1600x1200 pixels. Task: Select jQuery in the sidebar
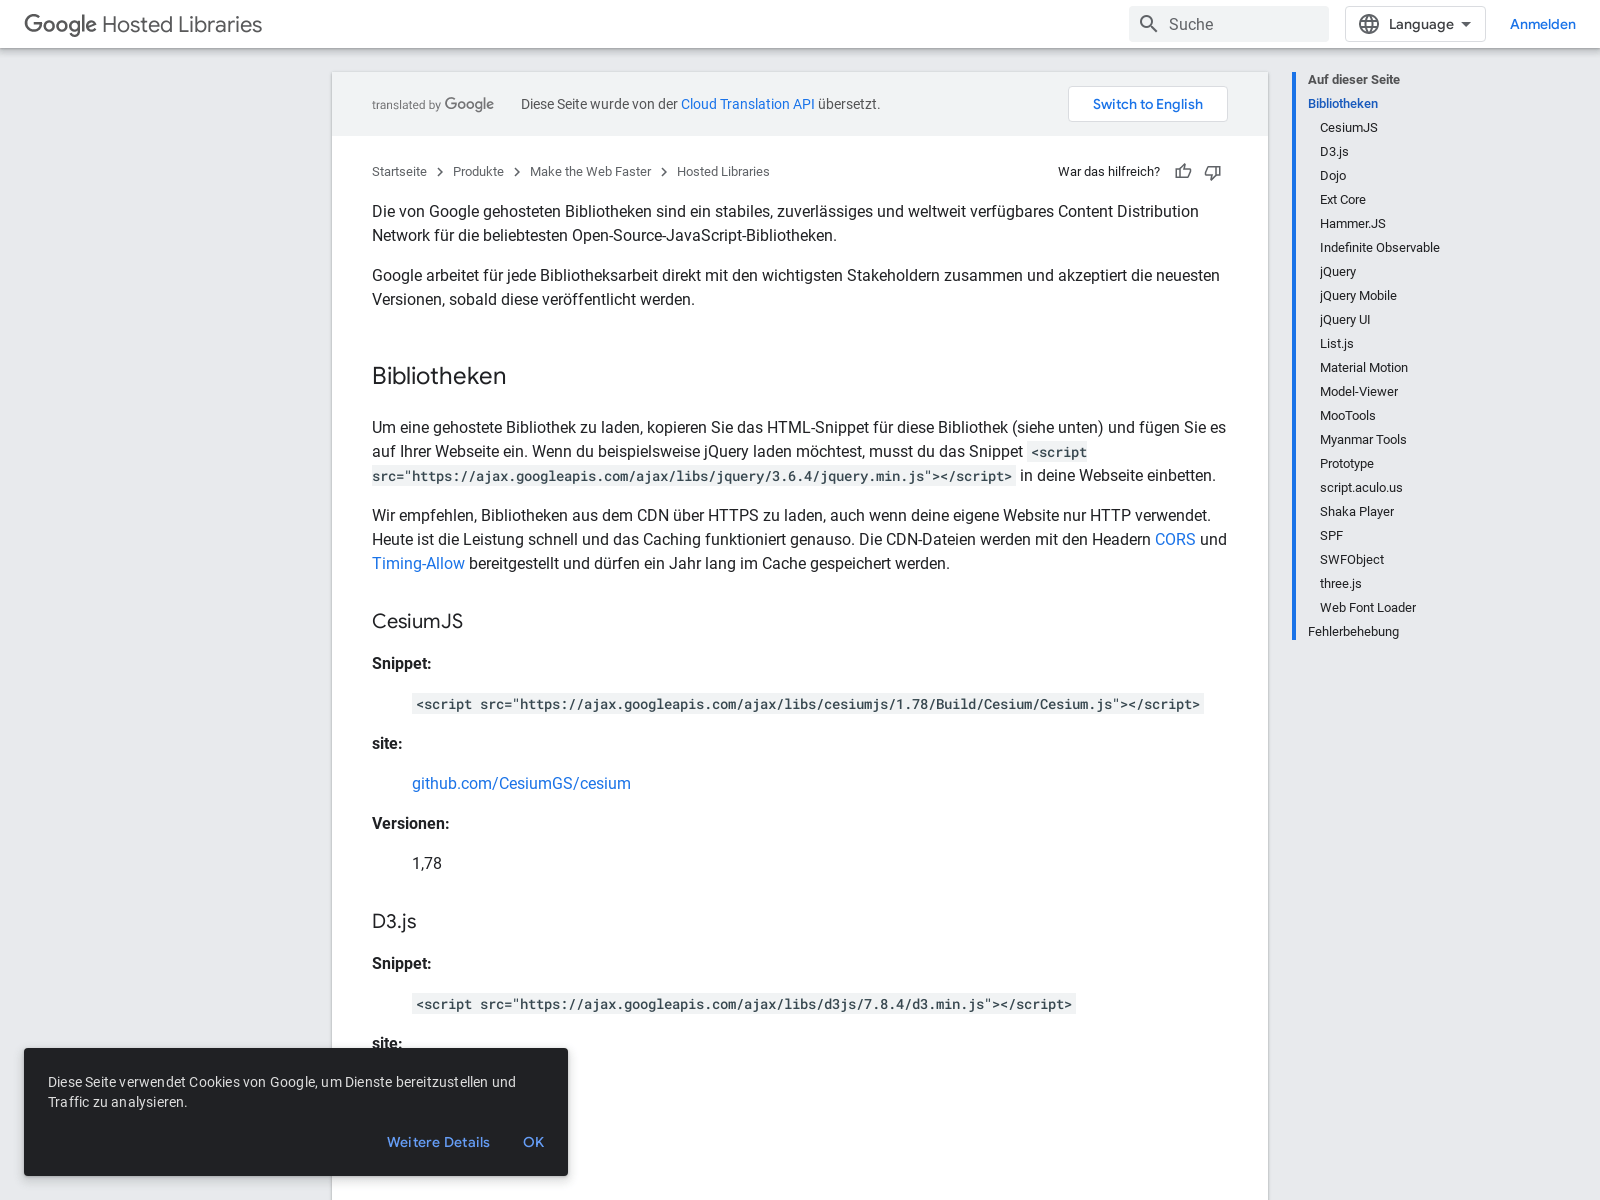pyautogui.click(x=1338, y=272)
